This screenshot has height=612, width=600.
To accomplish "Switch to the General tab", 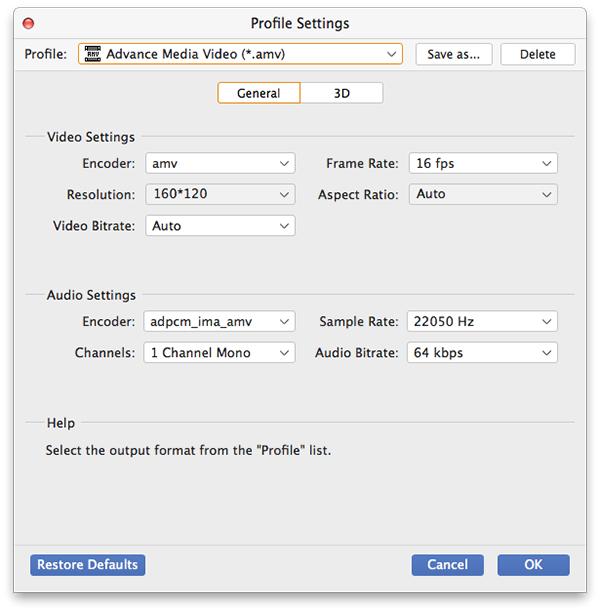I will pyautogui.click(x=258, y=93).
